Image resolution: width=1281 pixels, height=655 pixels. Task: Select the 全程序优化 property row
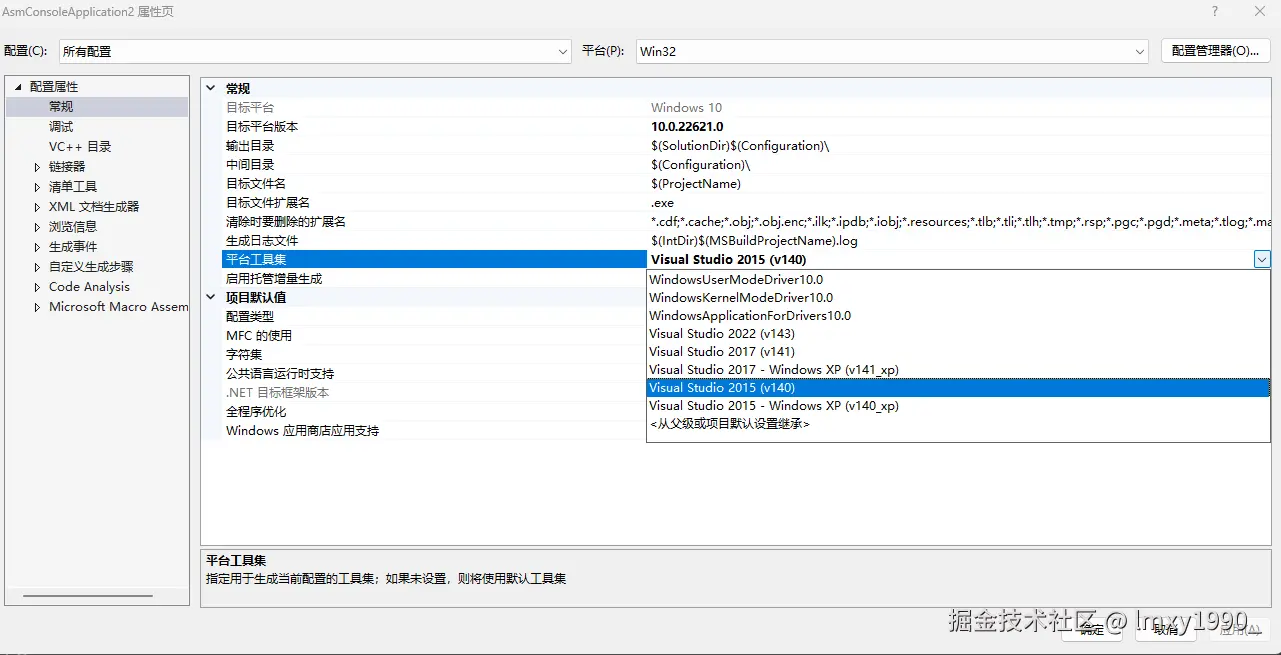pos(434,412)
